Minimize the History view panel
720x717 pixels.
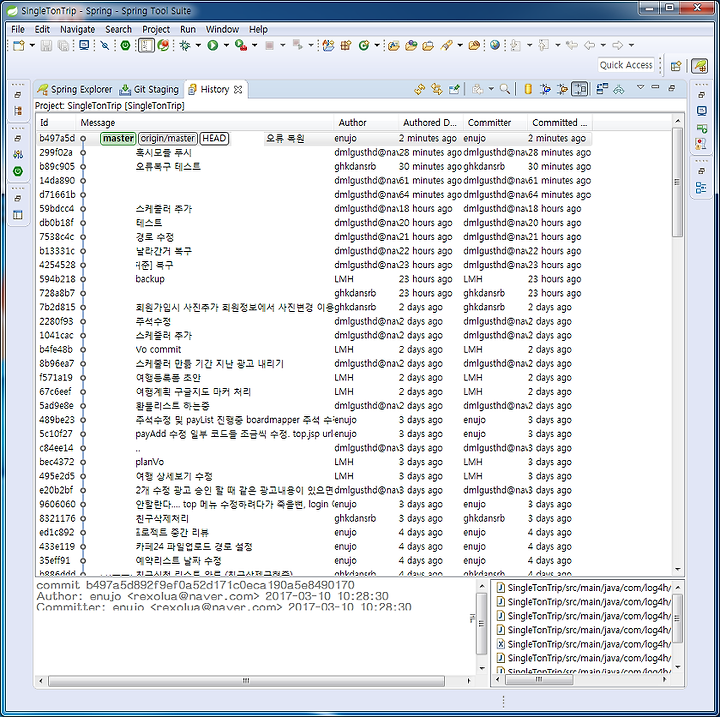point(656,87)
